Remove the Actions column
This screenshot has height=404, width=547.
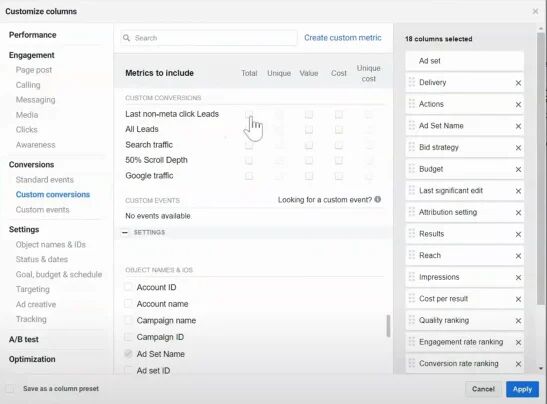[x=518, y=105]
